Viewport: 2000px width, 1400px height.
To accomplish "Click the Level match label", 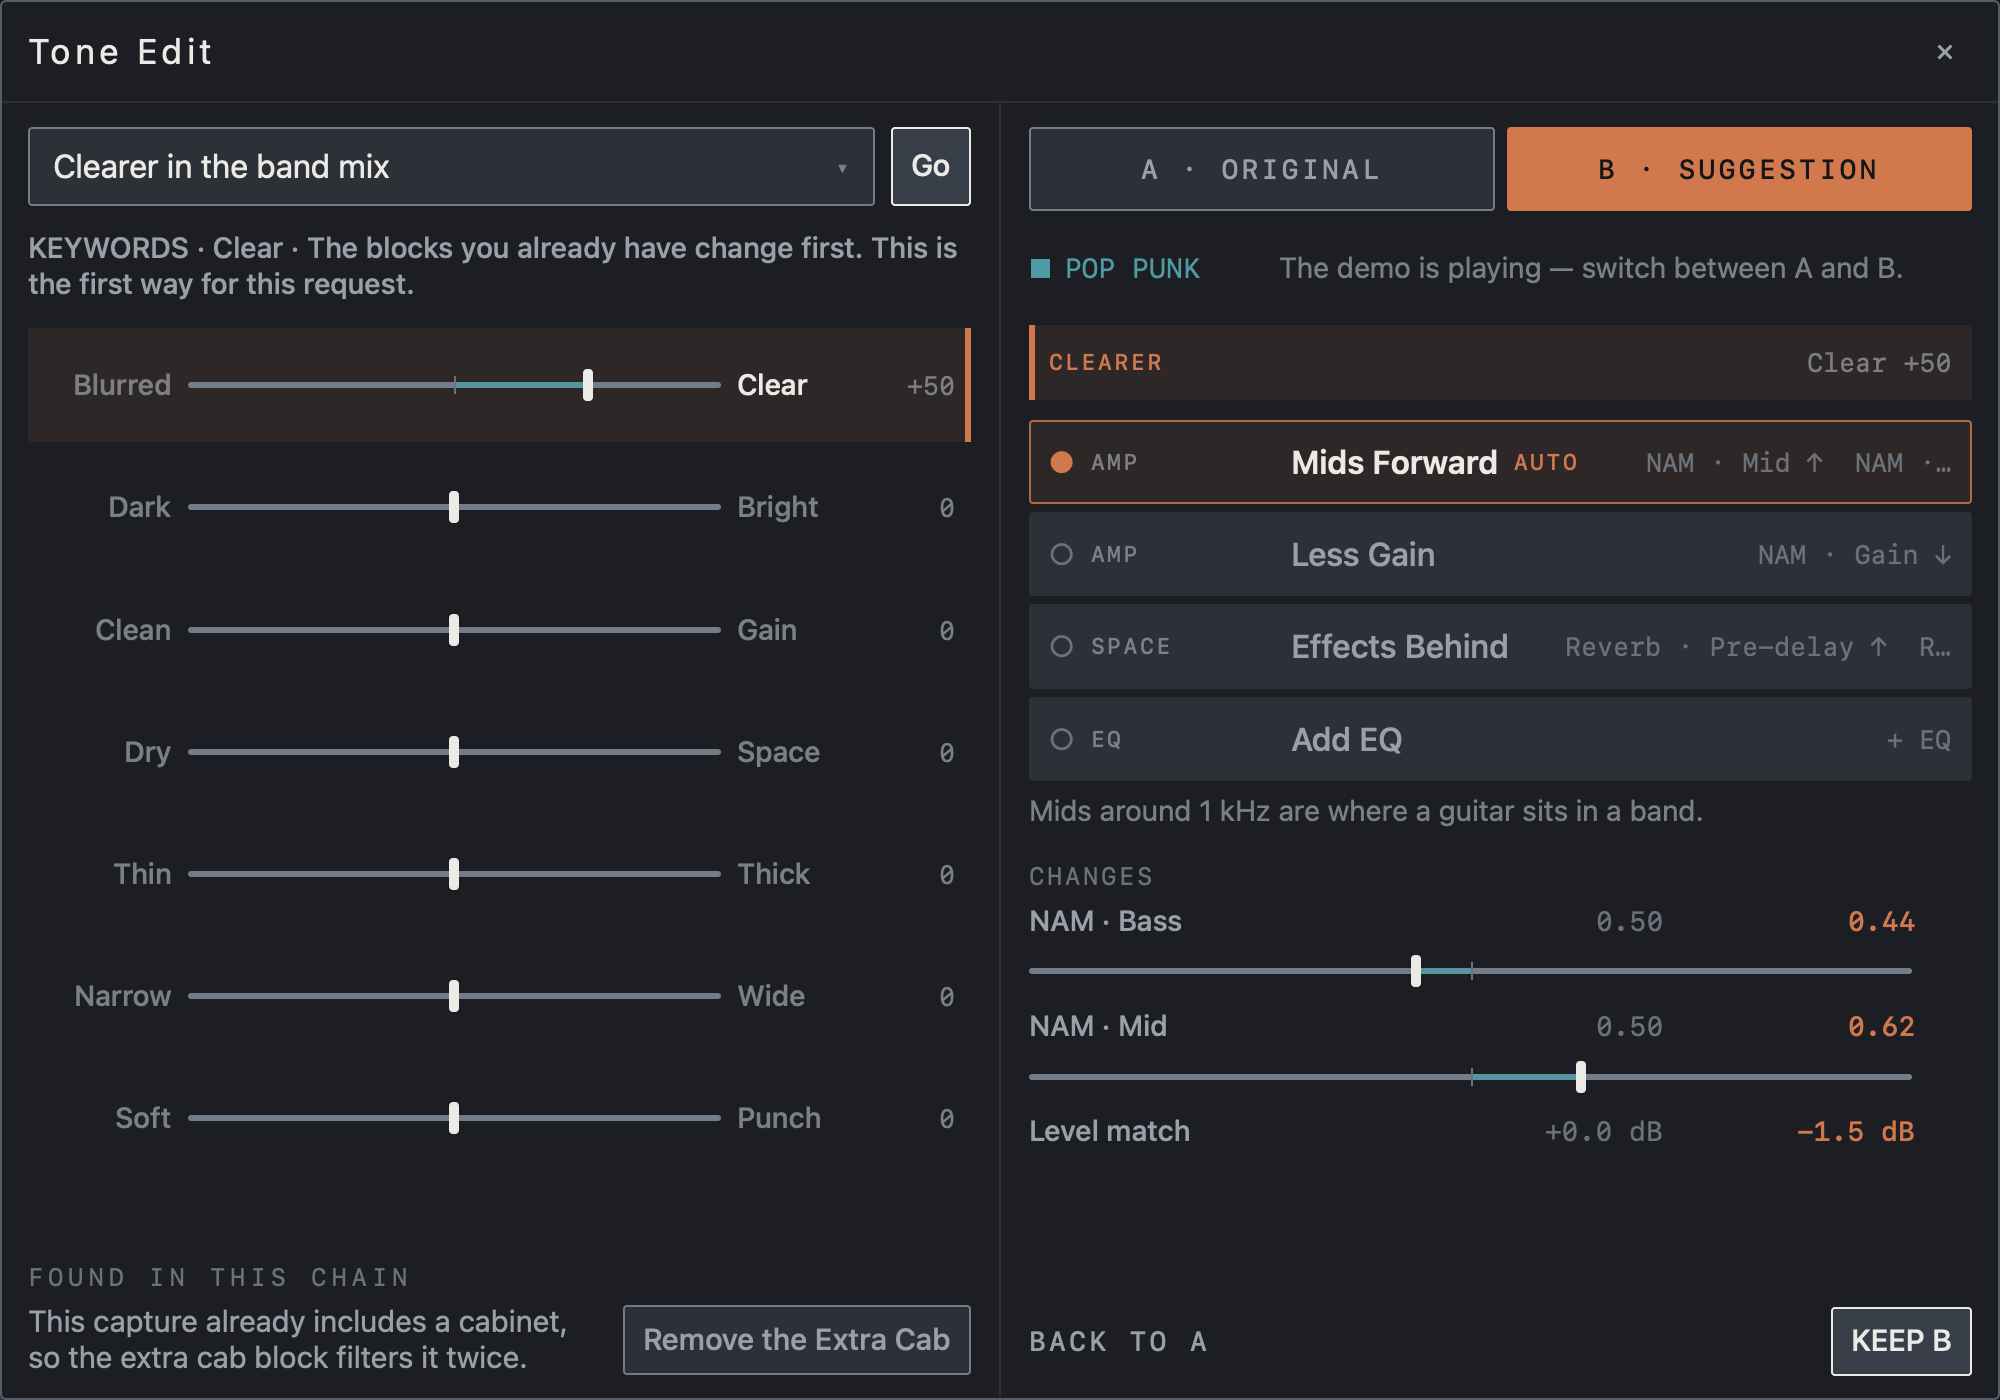I will (1110, 1131).
